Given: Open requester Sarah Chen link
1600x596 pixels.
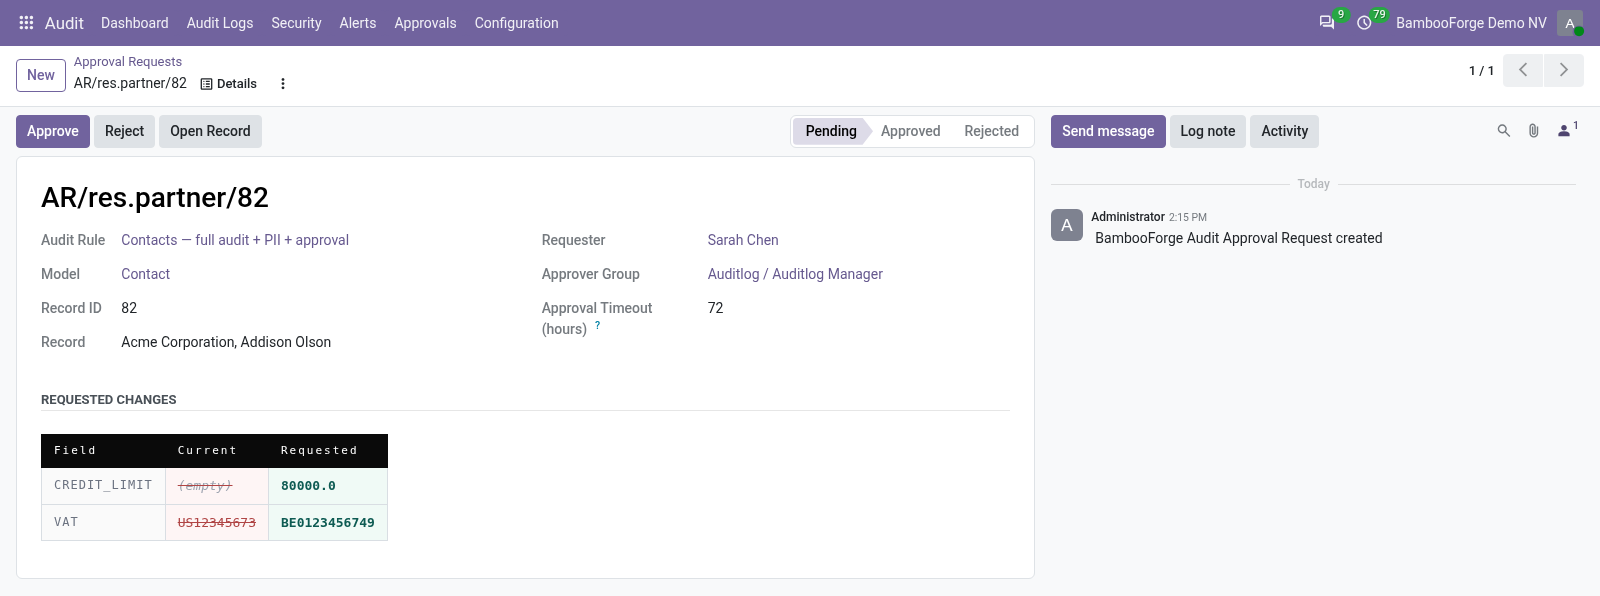Looking at the screenshot, I should coord(743,240).
